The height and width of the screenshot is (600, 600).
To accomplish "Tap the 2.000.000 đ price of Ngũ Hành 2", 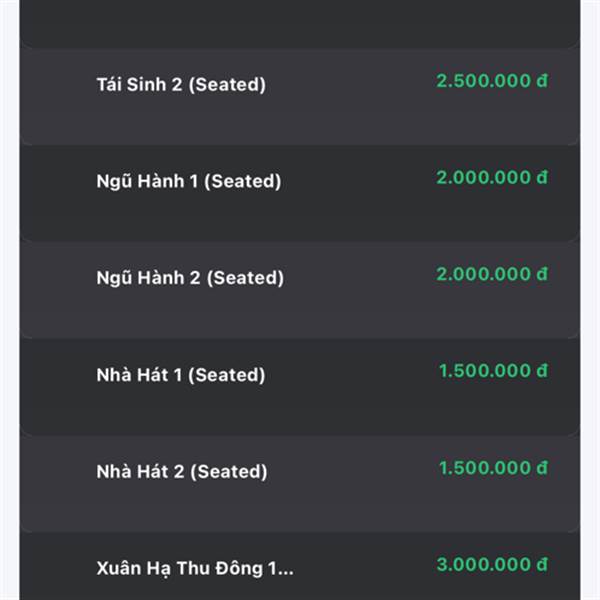I will (492, 274).
